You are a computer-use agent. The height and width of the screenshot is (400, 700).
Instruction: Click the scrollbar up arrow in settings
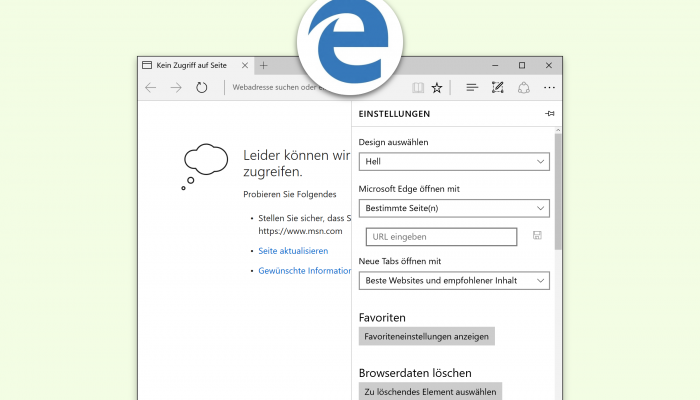558,130
